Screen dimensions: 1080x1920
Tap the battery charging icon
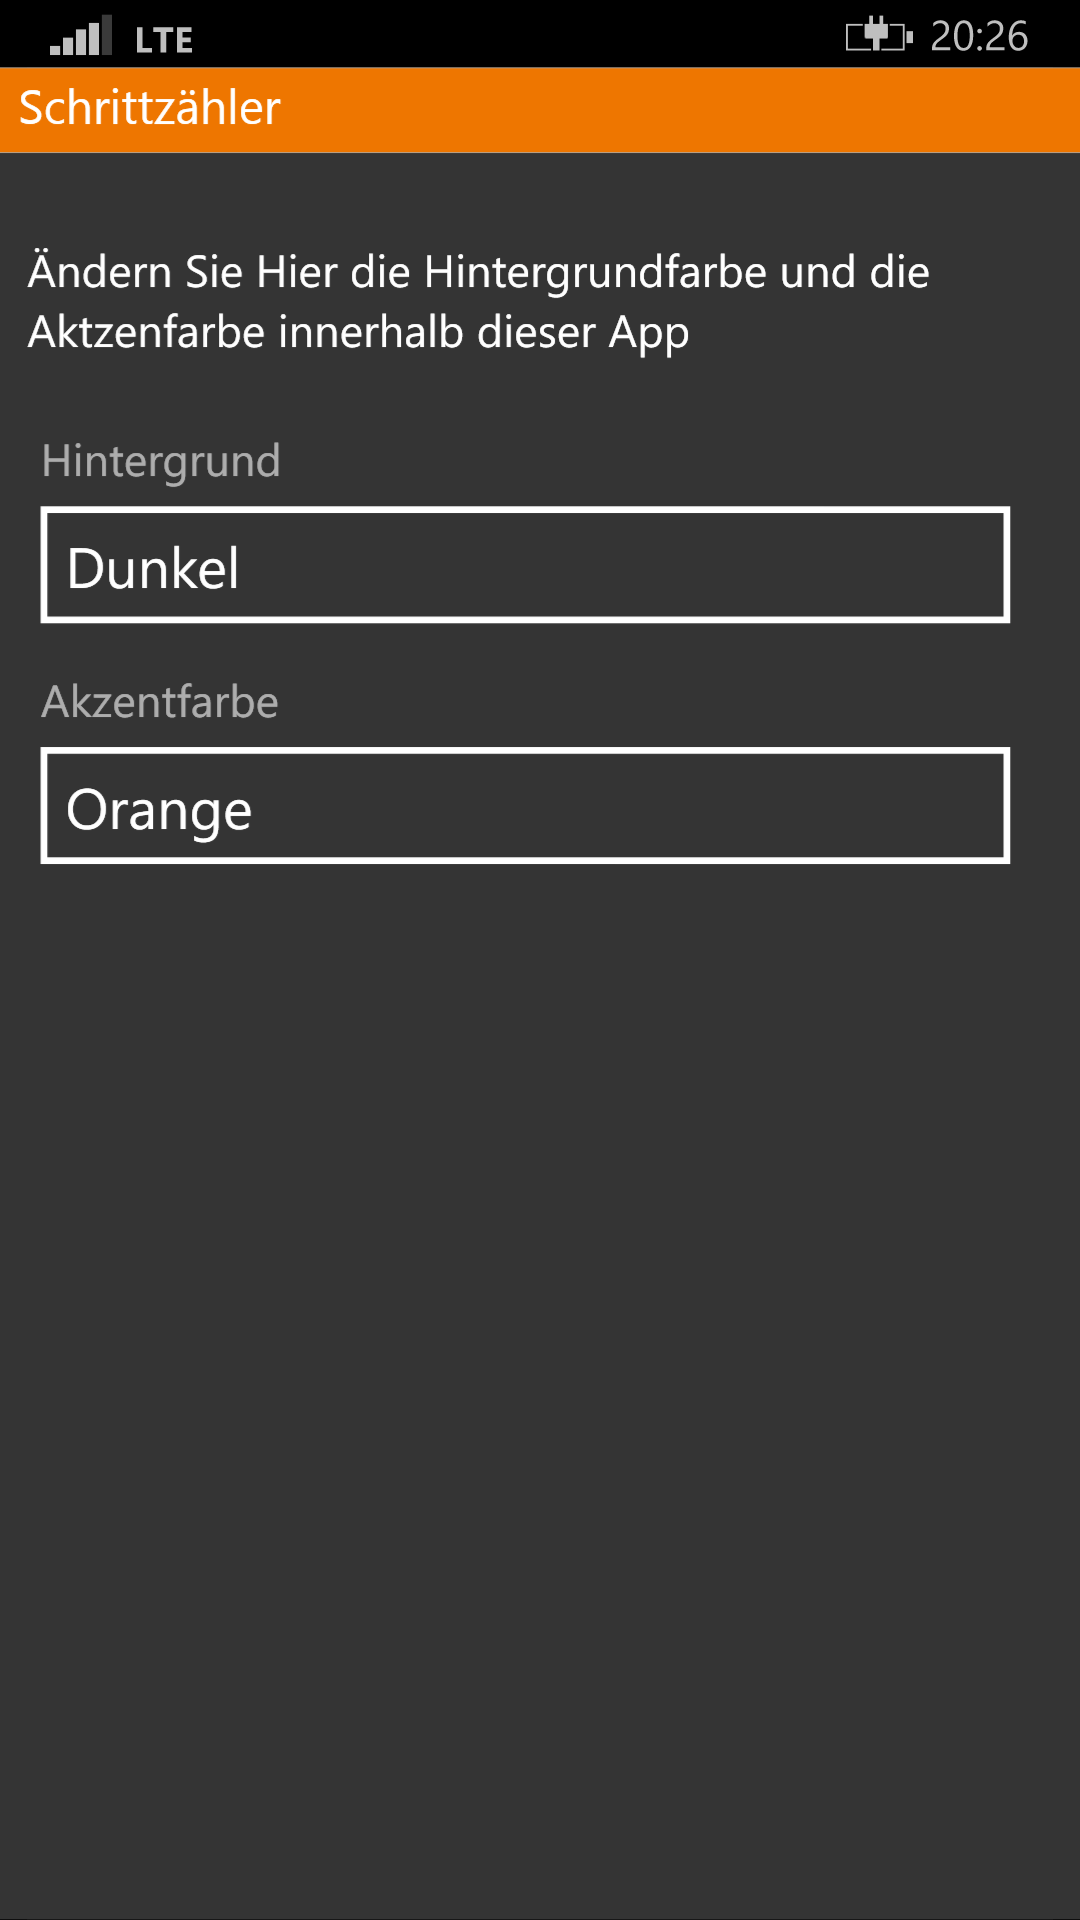click(x=878, y=36)
